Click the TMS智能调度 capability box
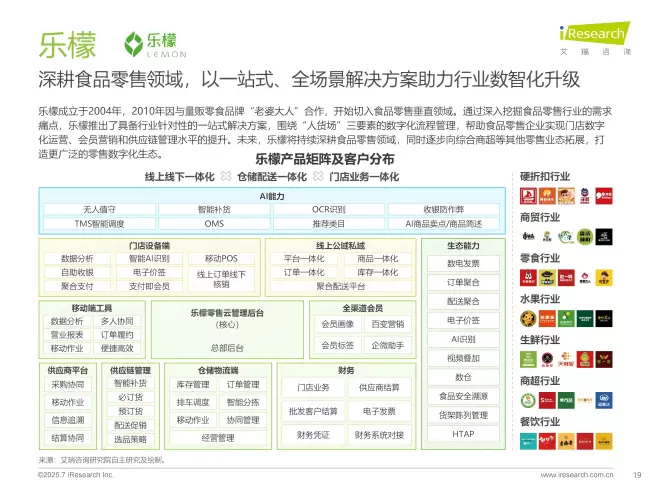Viewport: 650px width, 487px height. (100, 224)
